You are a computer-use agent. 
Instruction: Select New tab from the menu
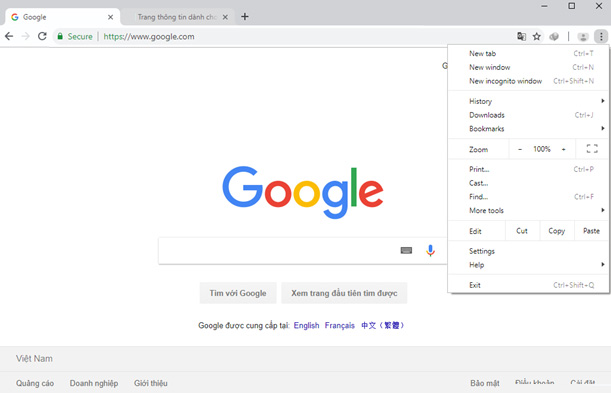(x=528, y=54)
